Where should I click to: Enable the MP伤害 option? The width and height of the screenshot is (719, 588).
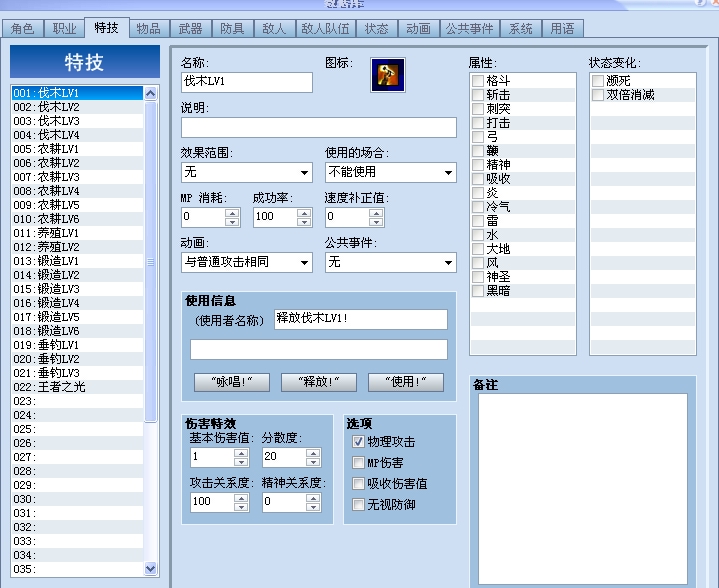[x=358, y=463]
